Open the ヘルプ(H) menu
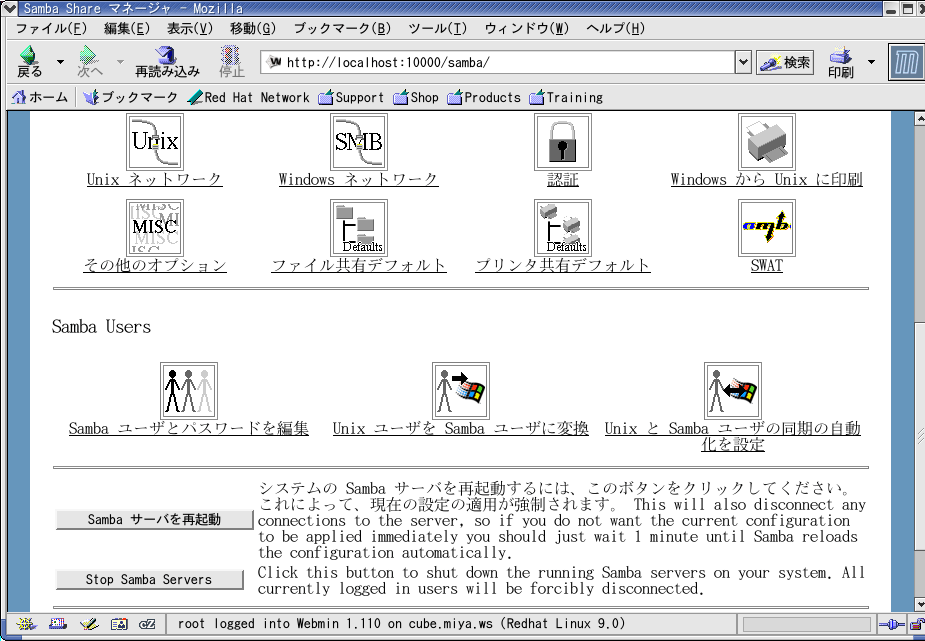Image resolution: width=925 pixels, height=641 pixels. click(615, 28)
